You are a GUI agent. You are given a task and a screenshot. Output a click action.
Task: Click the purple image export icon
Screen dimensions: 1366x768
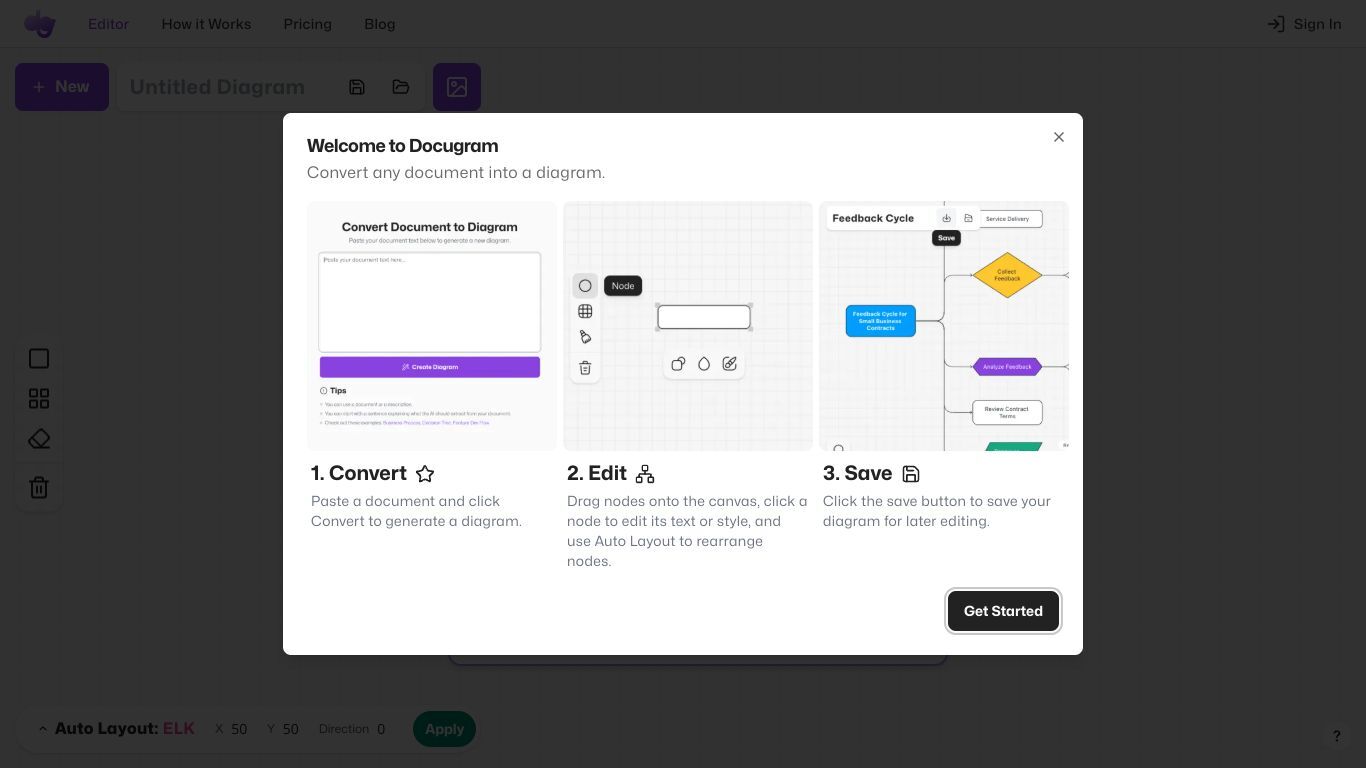tap(457, 87)
